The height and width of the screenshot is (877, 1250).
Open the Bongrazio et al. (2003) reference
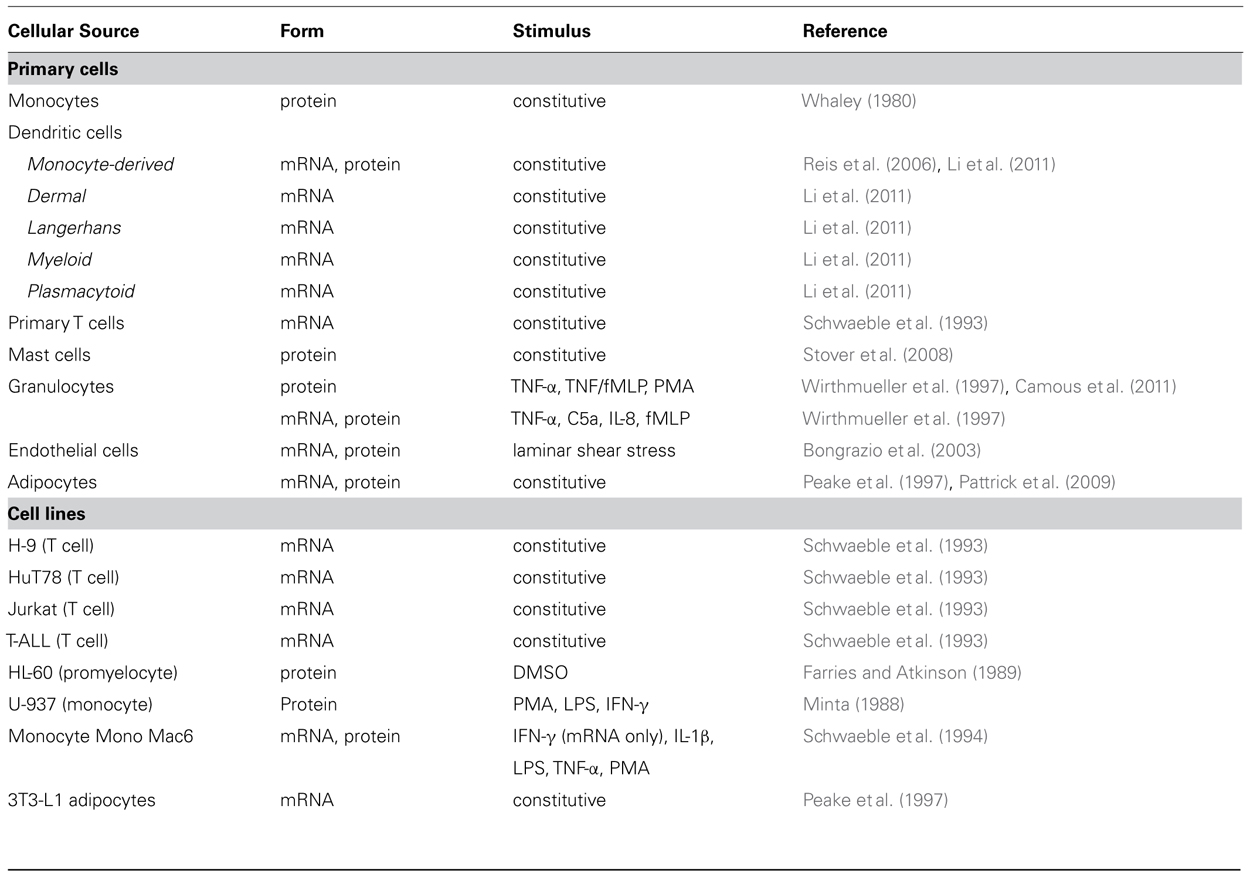[x=891, y=451]
